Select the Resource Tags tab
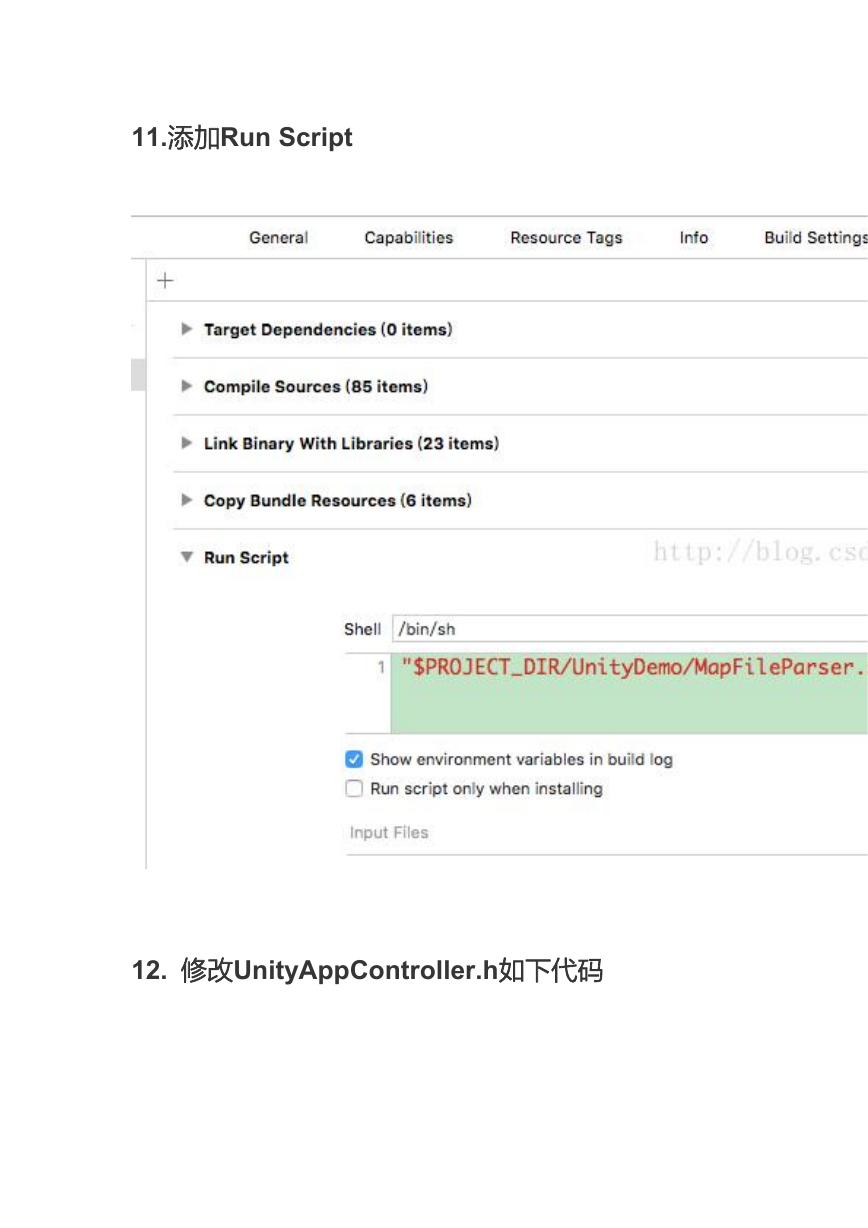Image resolution: width=868 pixels, height=1228 pixels. 566,238
